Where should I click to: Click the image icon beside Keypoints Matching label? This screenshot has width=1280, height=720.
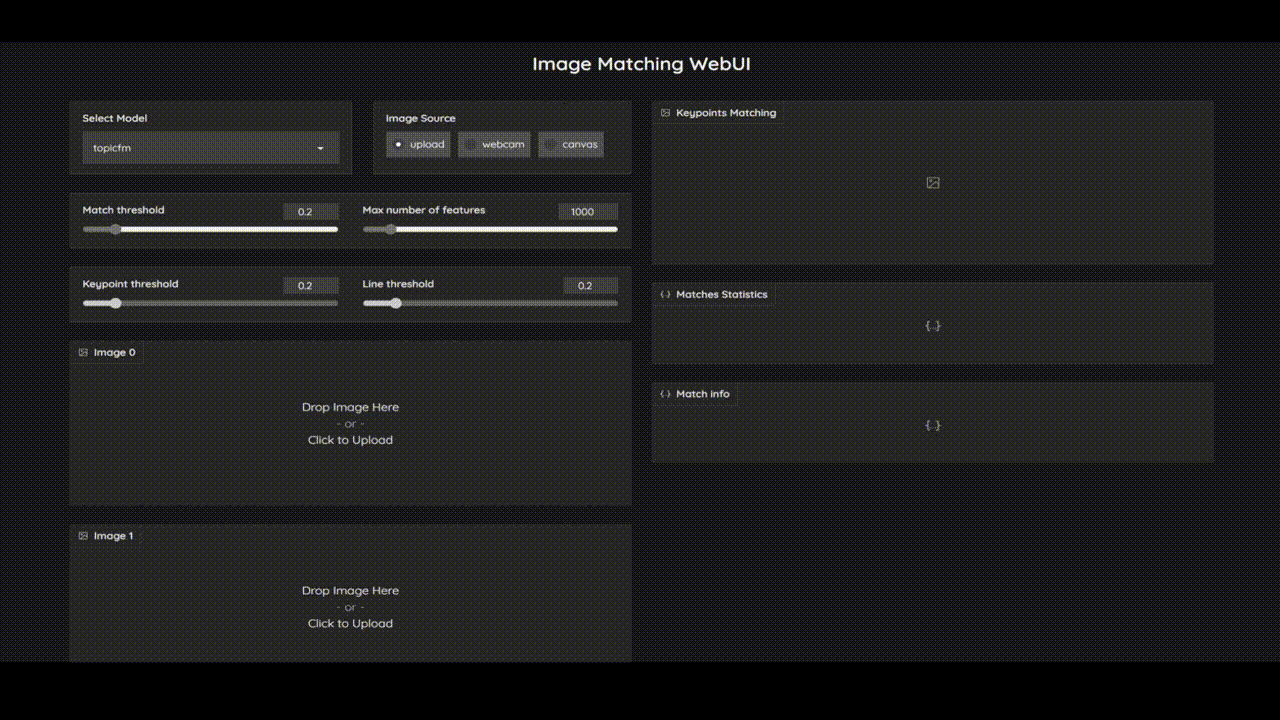click(x=665, y=113)
